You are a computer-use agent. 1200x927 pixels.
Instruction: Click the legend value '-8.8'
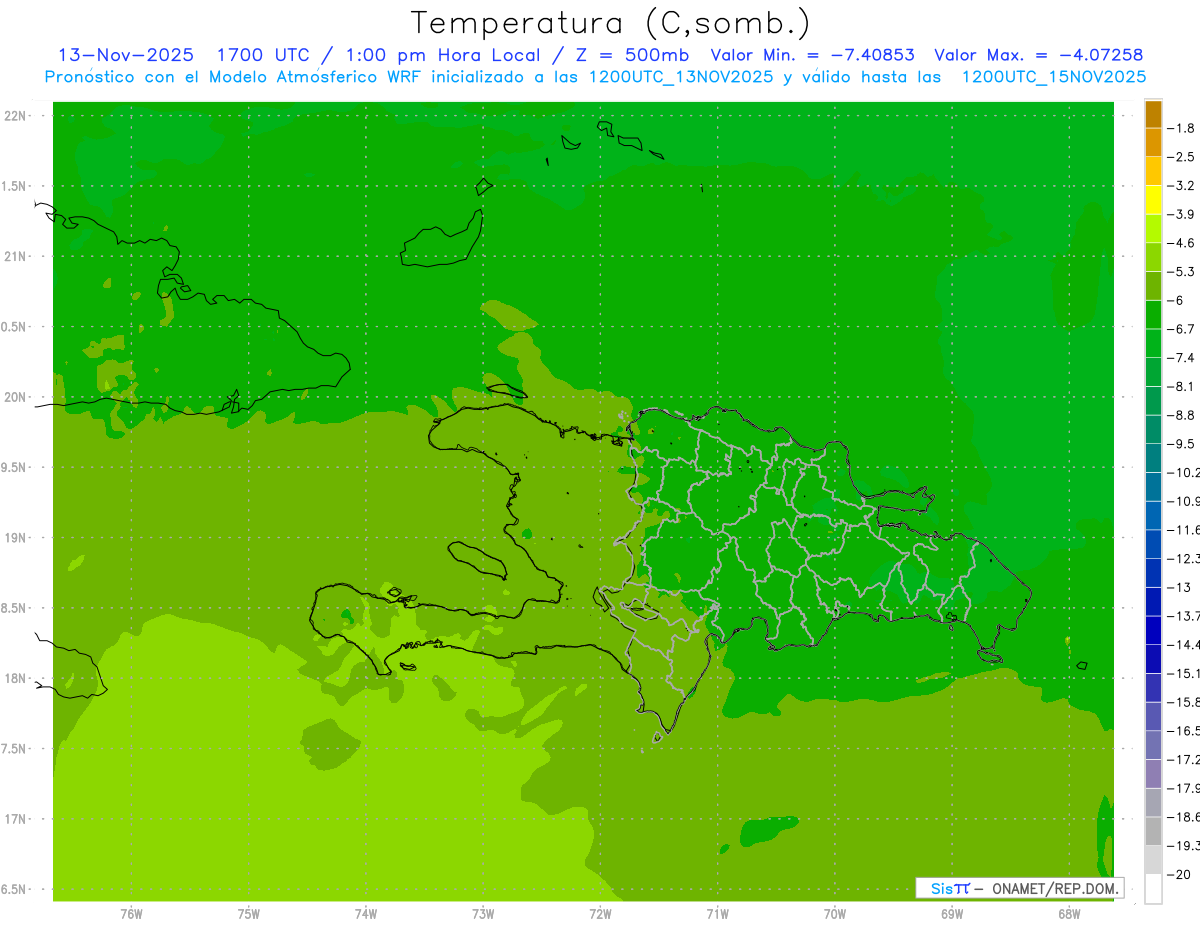click(1181, 415)
